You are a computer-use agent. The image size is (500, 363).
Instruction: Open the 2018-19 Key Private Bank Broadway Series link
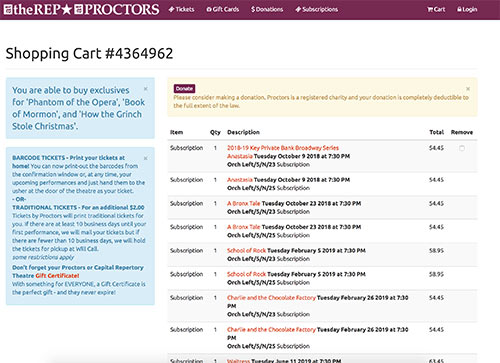(283, 148)
